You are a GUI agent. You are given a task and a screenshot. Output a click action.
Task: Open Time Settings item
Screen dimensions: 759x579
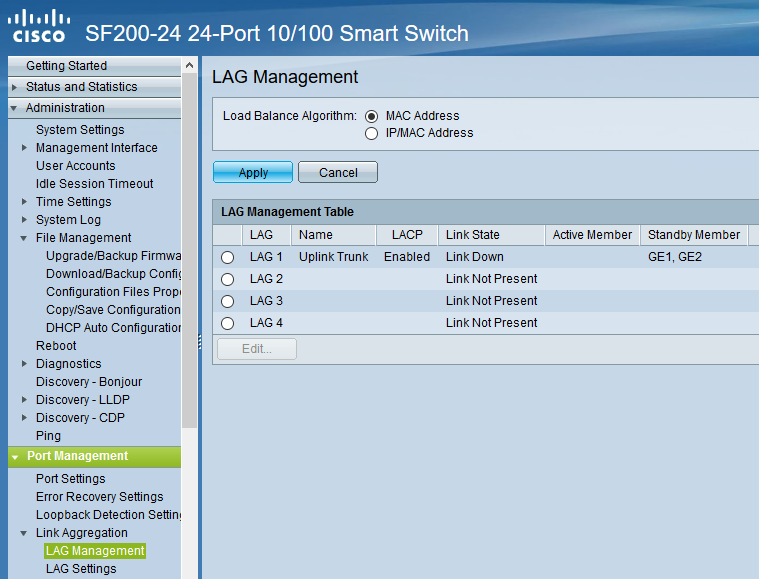(74, 201)
